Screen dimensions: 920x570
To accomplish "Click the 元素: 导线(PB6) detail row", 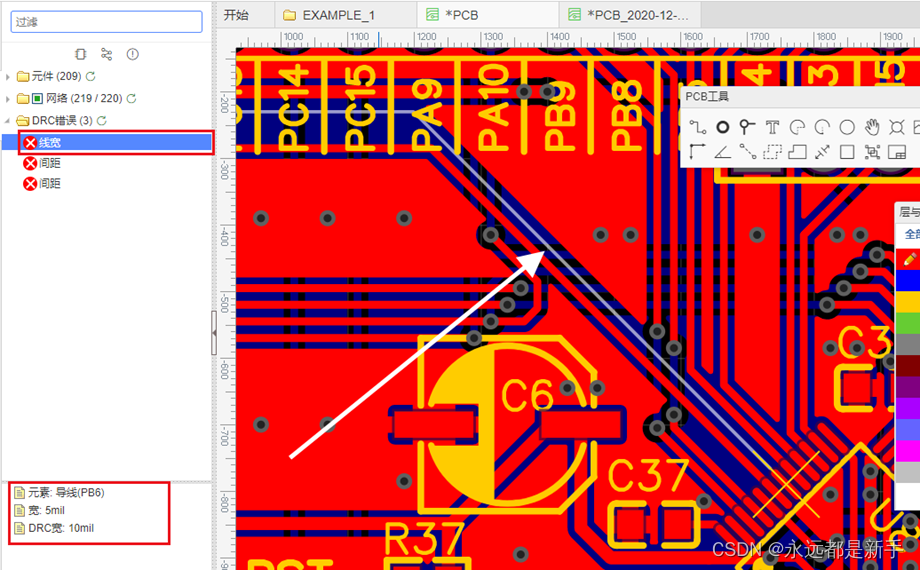I will (x=59, y=493).
